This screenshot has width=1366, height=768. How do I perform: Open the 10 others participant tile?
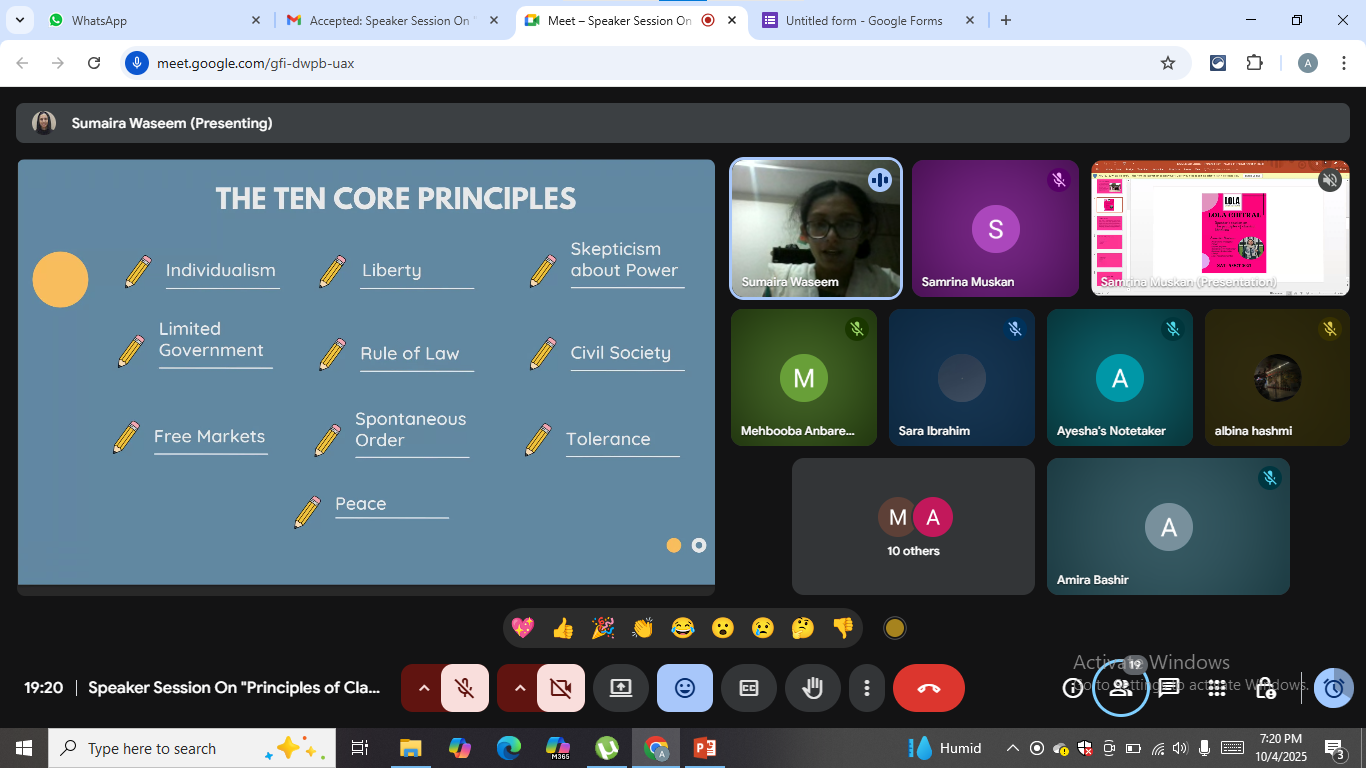click(913, 527)
